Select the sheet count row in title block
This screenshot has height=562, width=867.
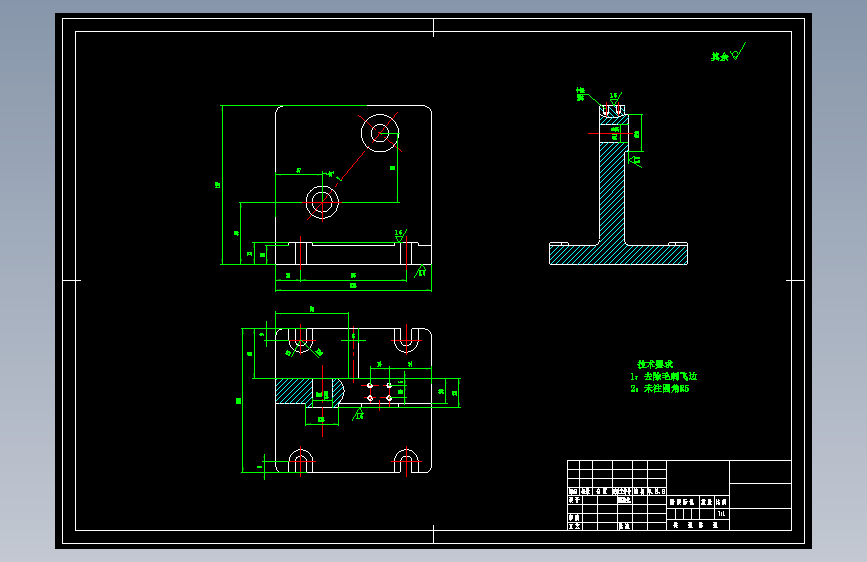tap(698, 525)
